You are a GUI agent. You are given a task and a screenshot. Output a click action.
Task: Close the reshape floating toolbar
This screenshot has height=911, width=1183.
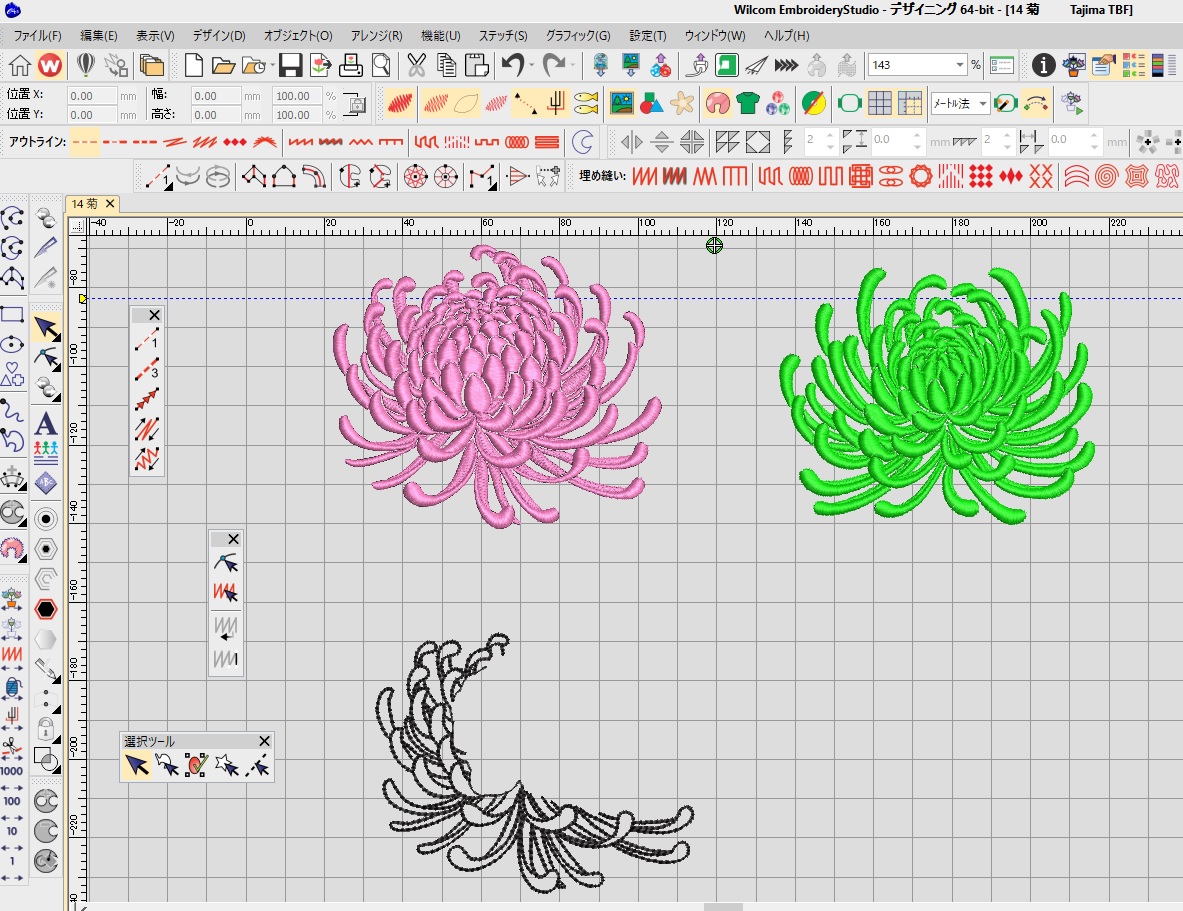point(233,539)
